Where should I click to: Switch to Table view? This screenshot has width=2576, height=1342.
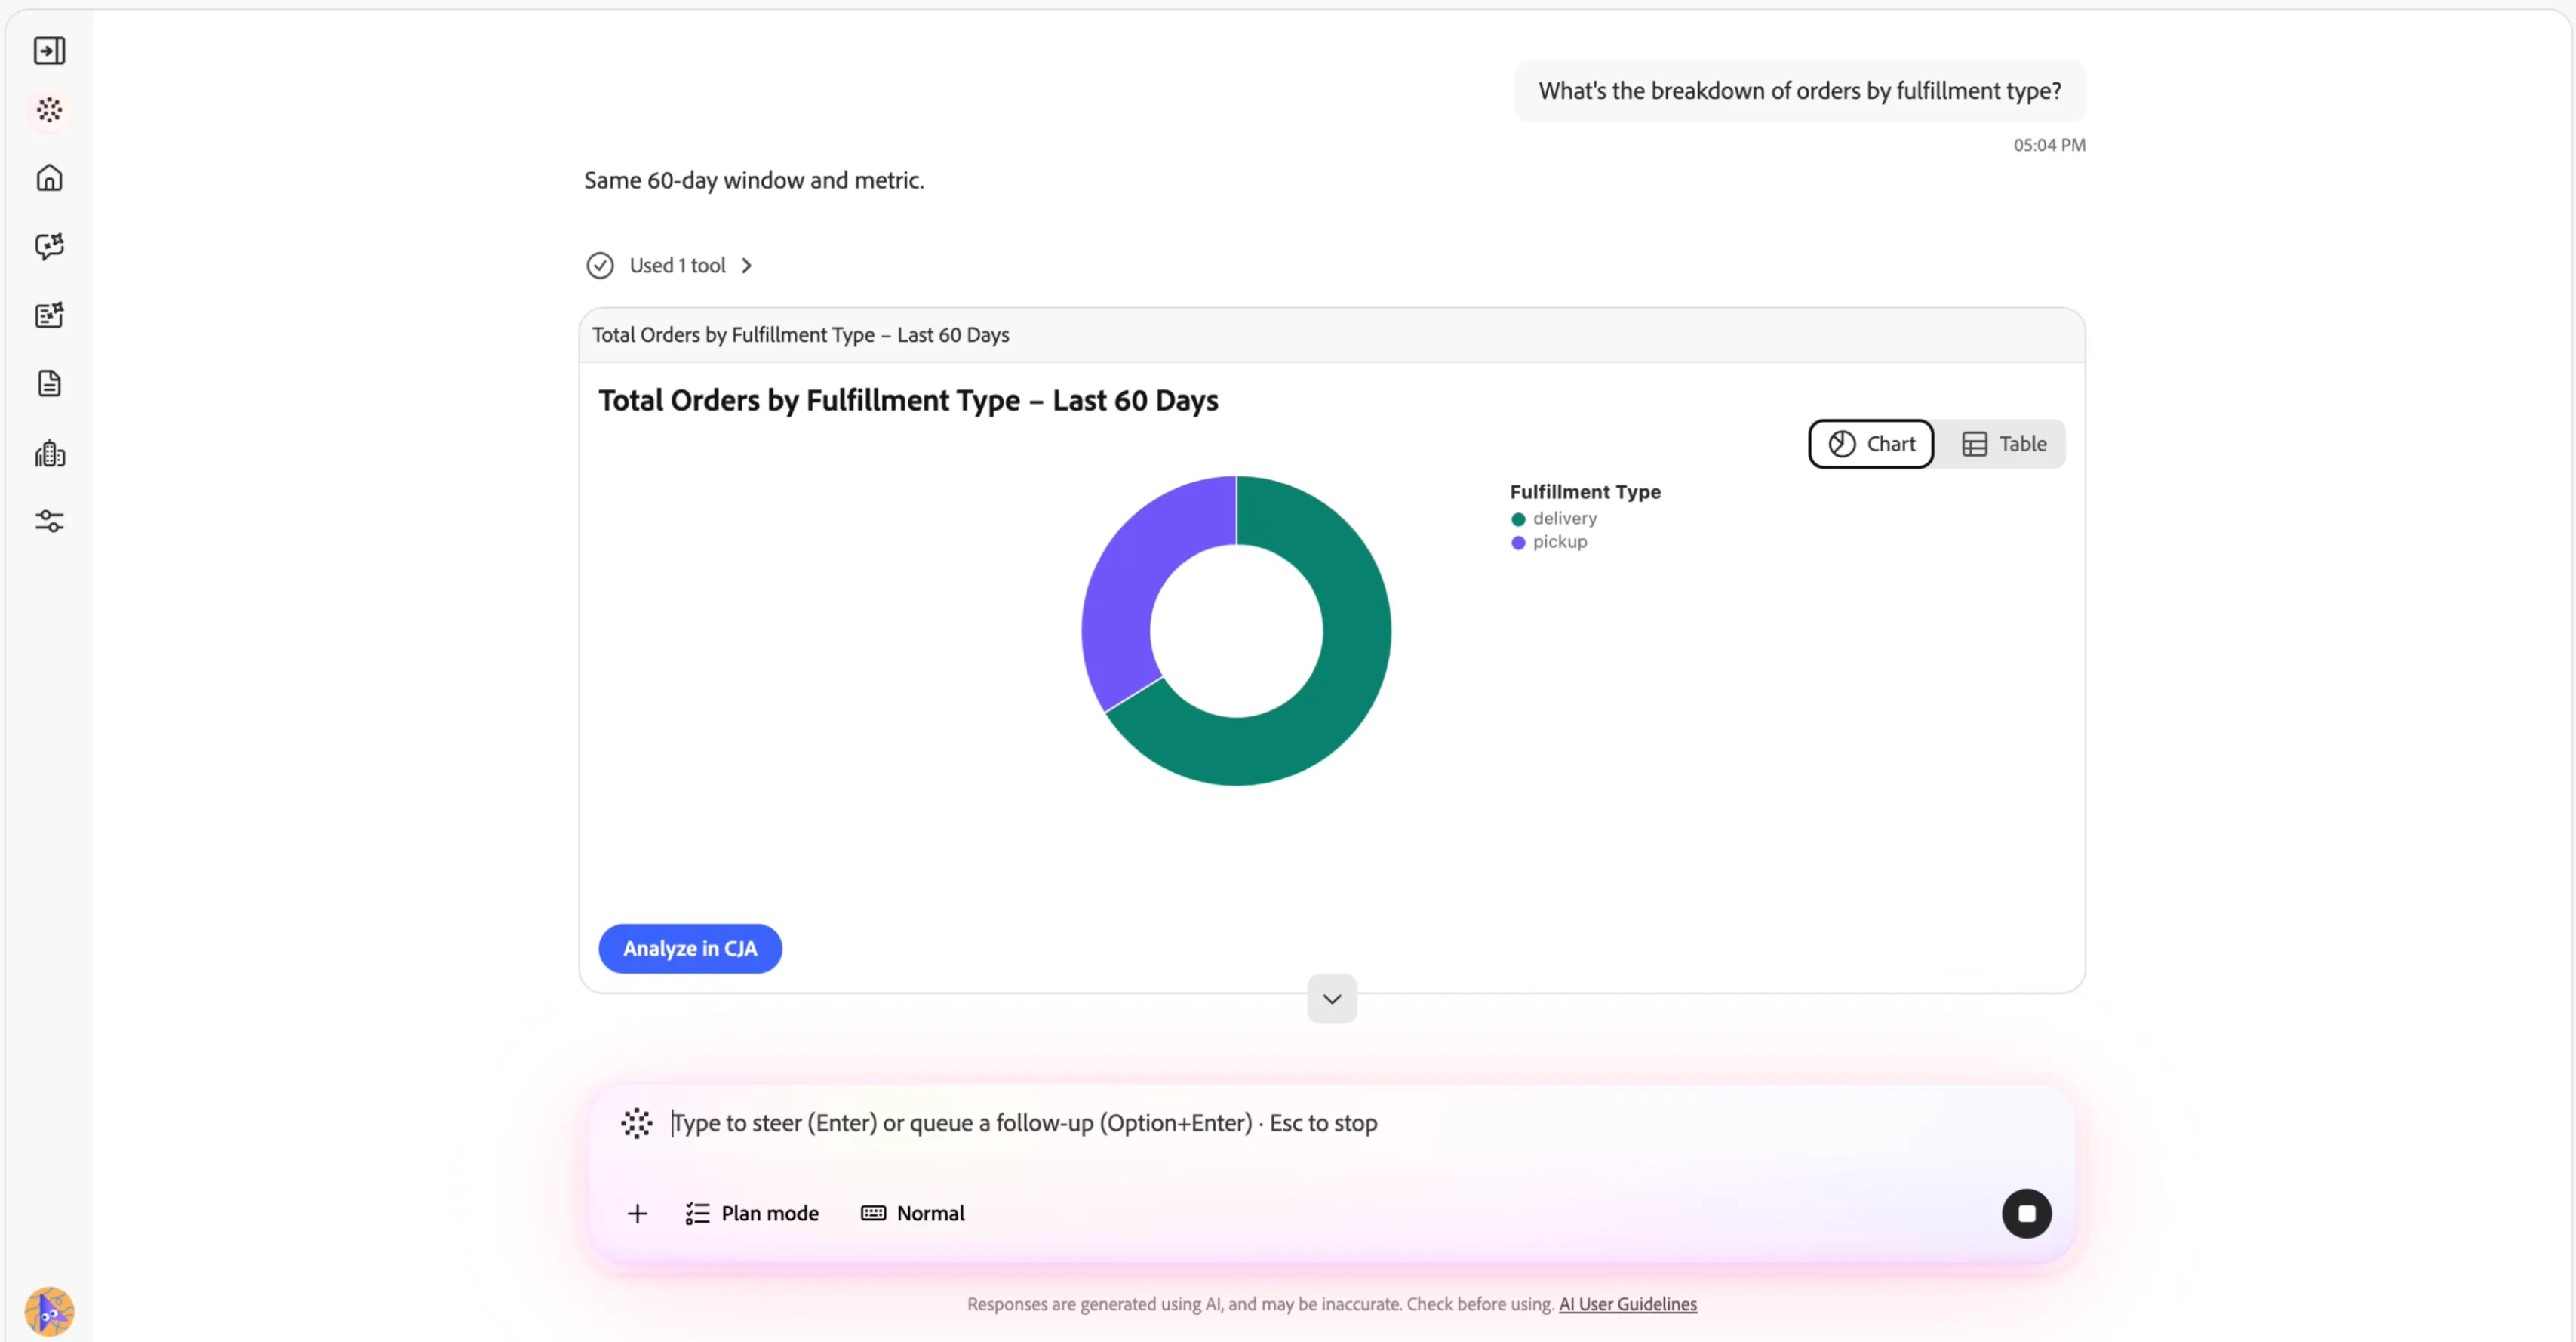(2003, 444)
